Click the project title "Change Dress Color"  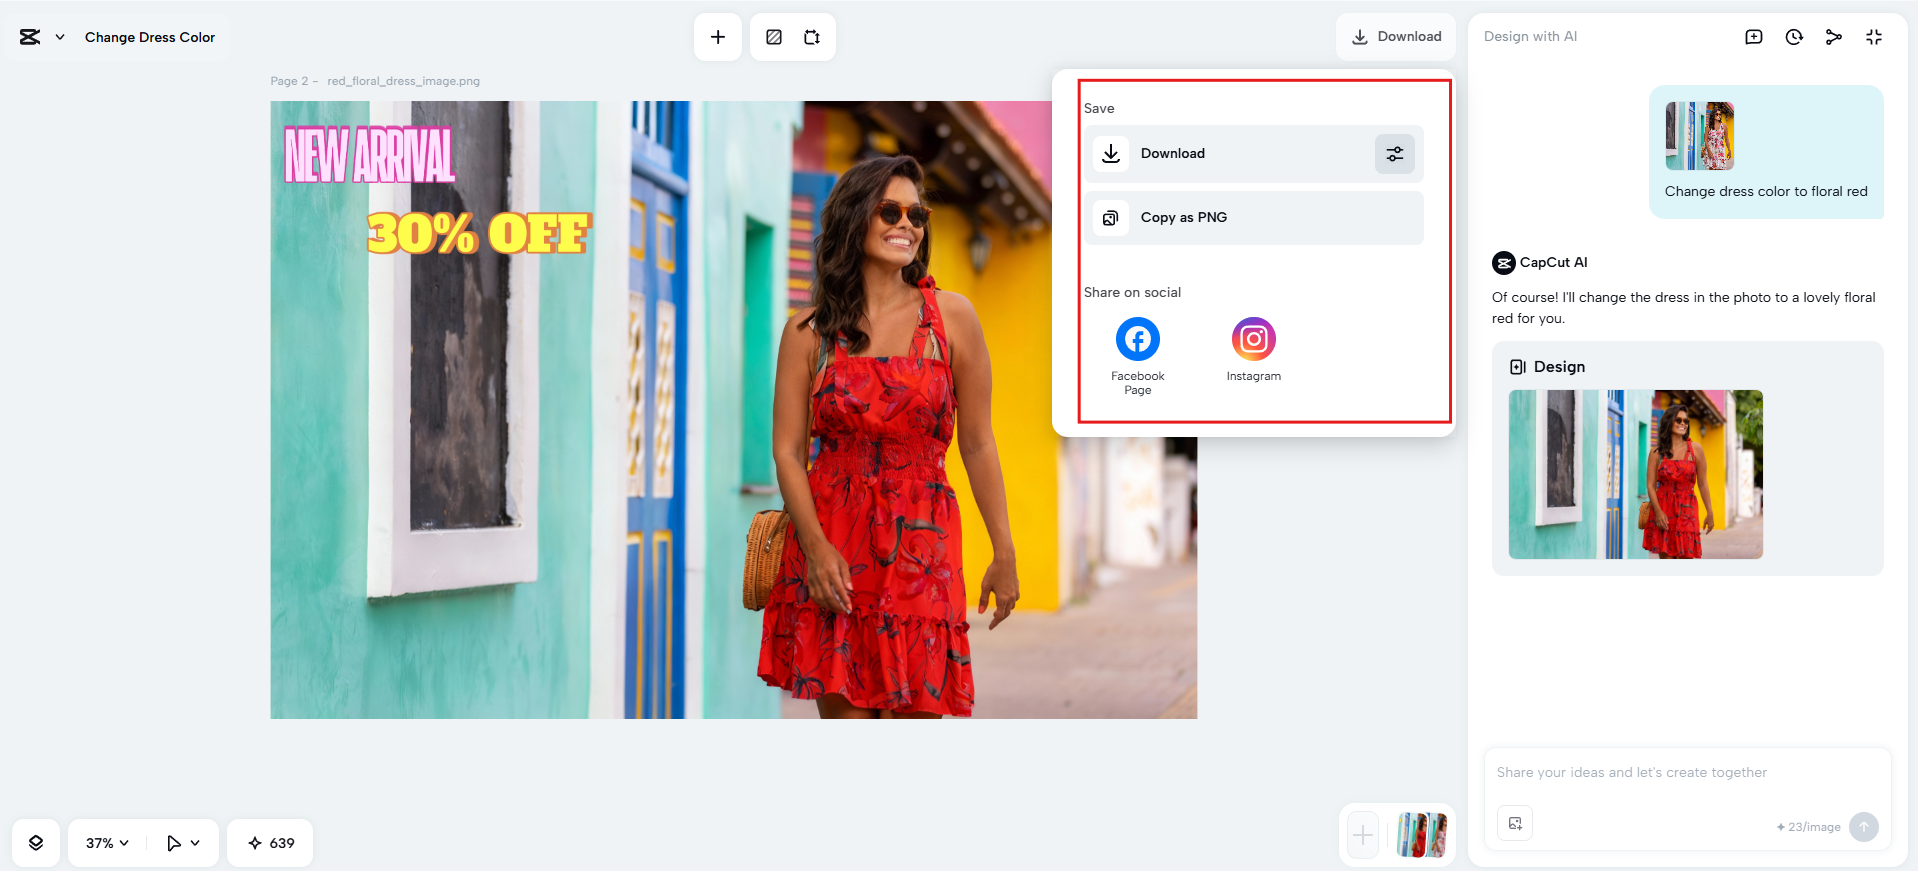(x=150, y=37)
